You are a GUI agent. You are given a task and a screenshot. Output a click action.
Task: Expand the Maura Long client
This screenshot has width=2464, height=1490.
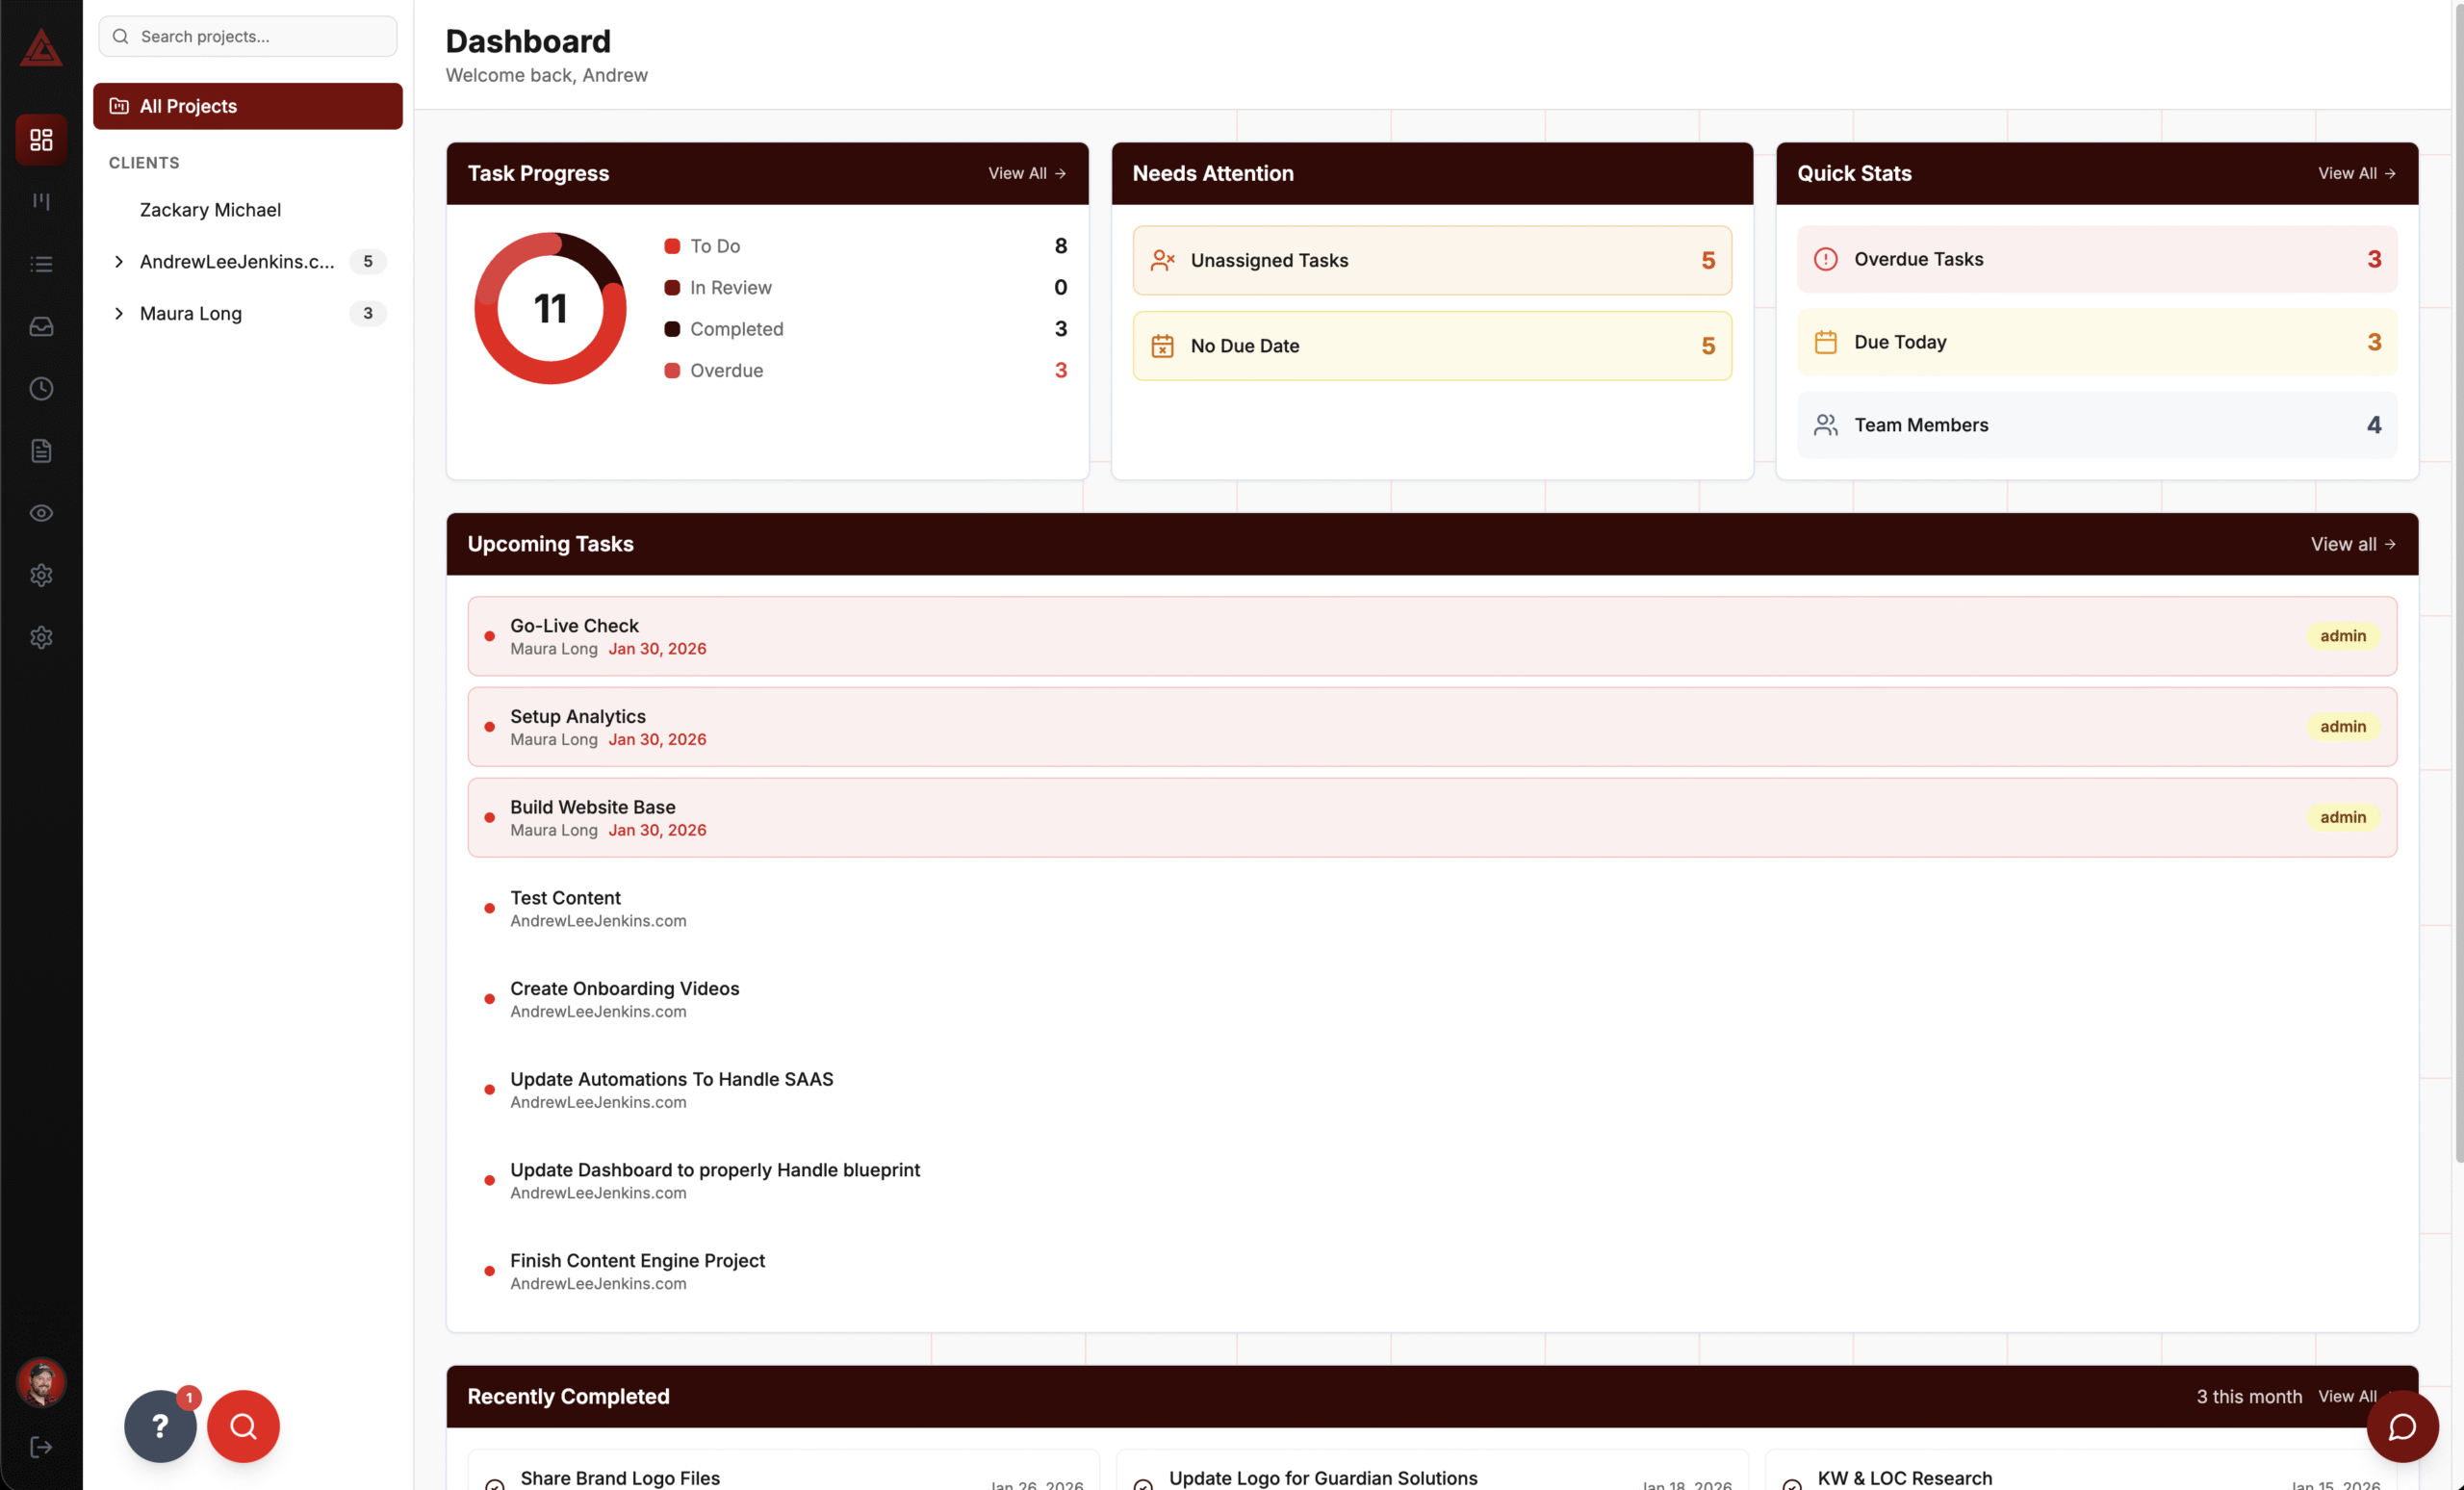click(x=119, y=313)
